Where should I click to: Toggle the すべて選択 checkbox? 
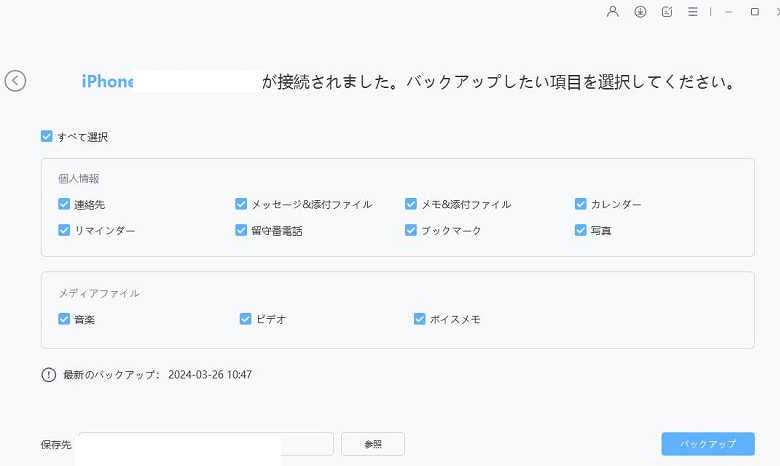click(46, 136)
